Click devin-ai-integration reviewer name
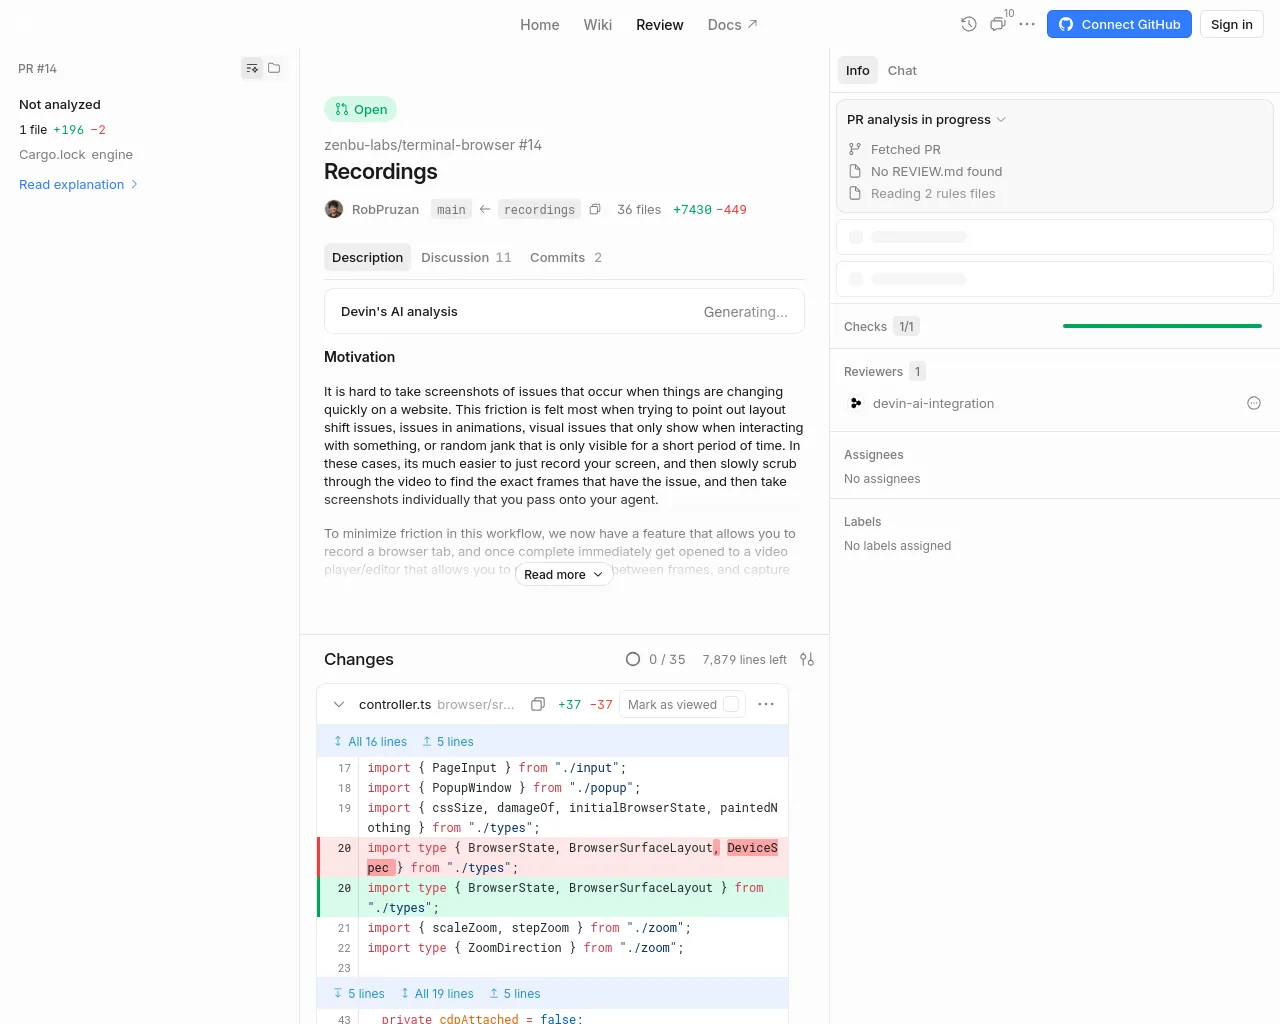Viewport: 1280px width, 1024px height. pos(933,403)
